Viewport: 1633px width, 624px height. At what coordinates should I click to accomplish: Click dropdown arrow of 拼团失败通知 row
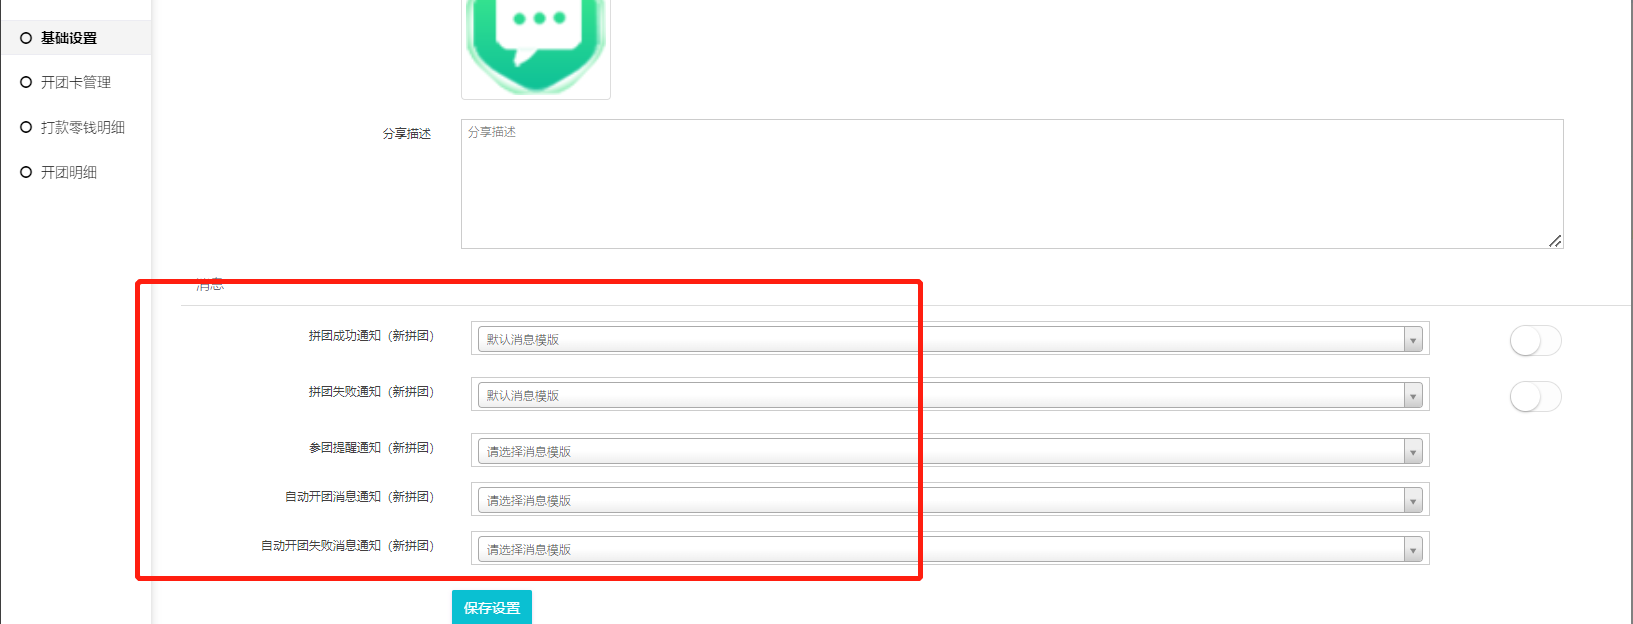point(1413,396)
